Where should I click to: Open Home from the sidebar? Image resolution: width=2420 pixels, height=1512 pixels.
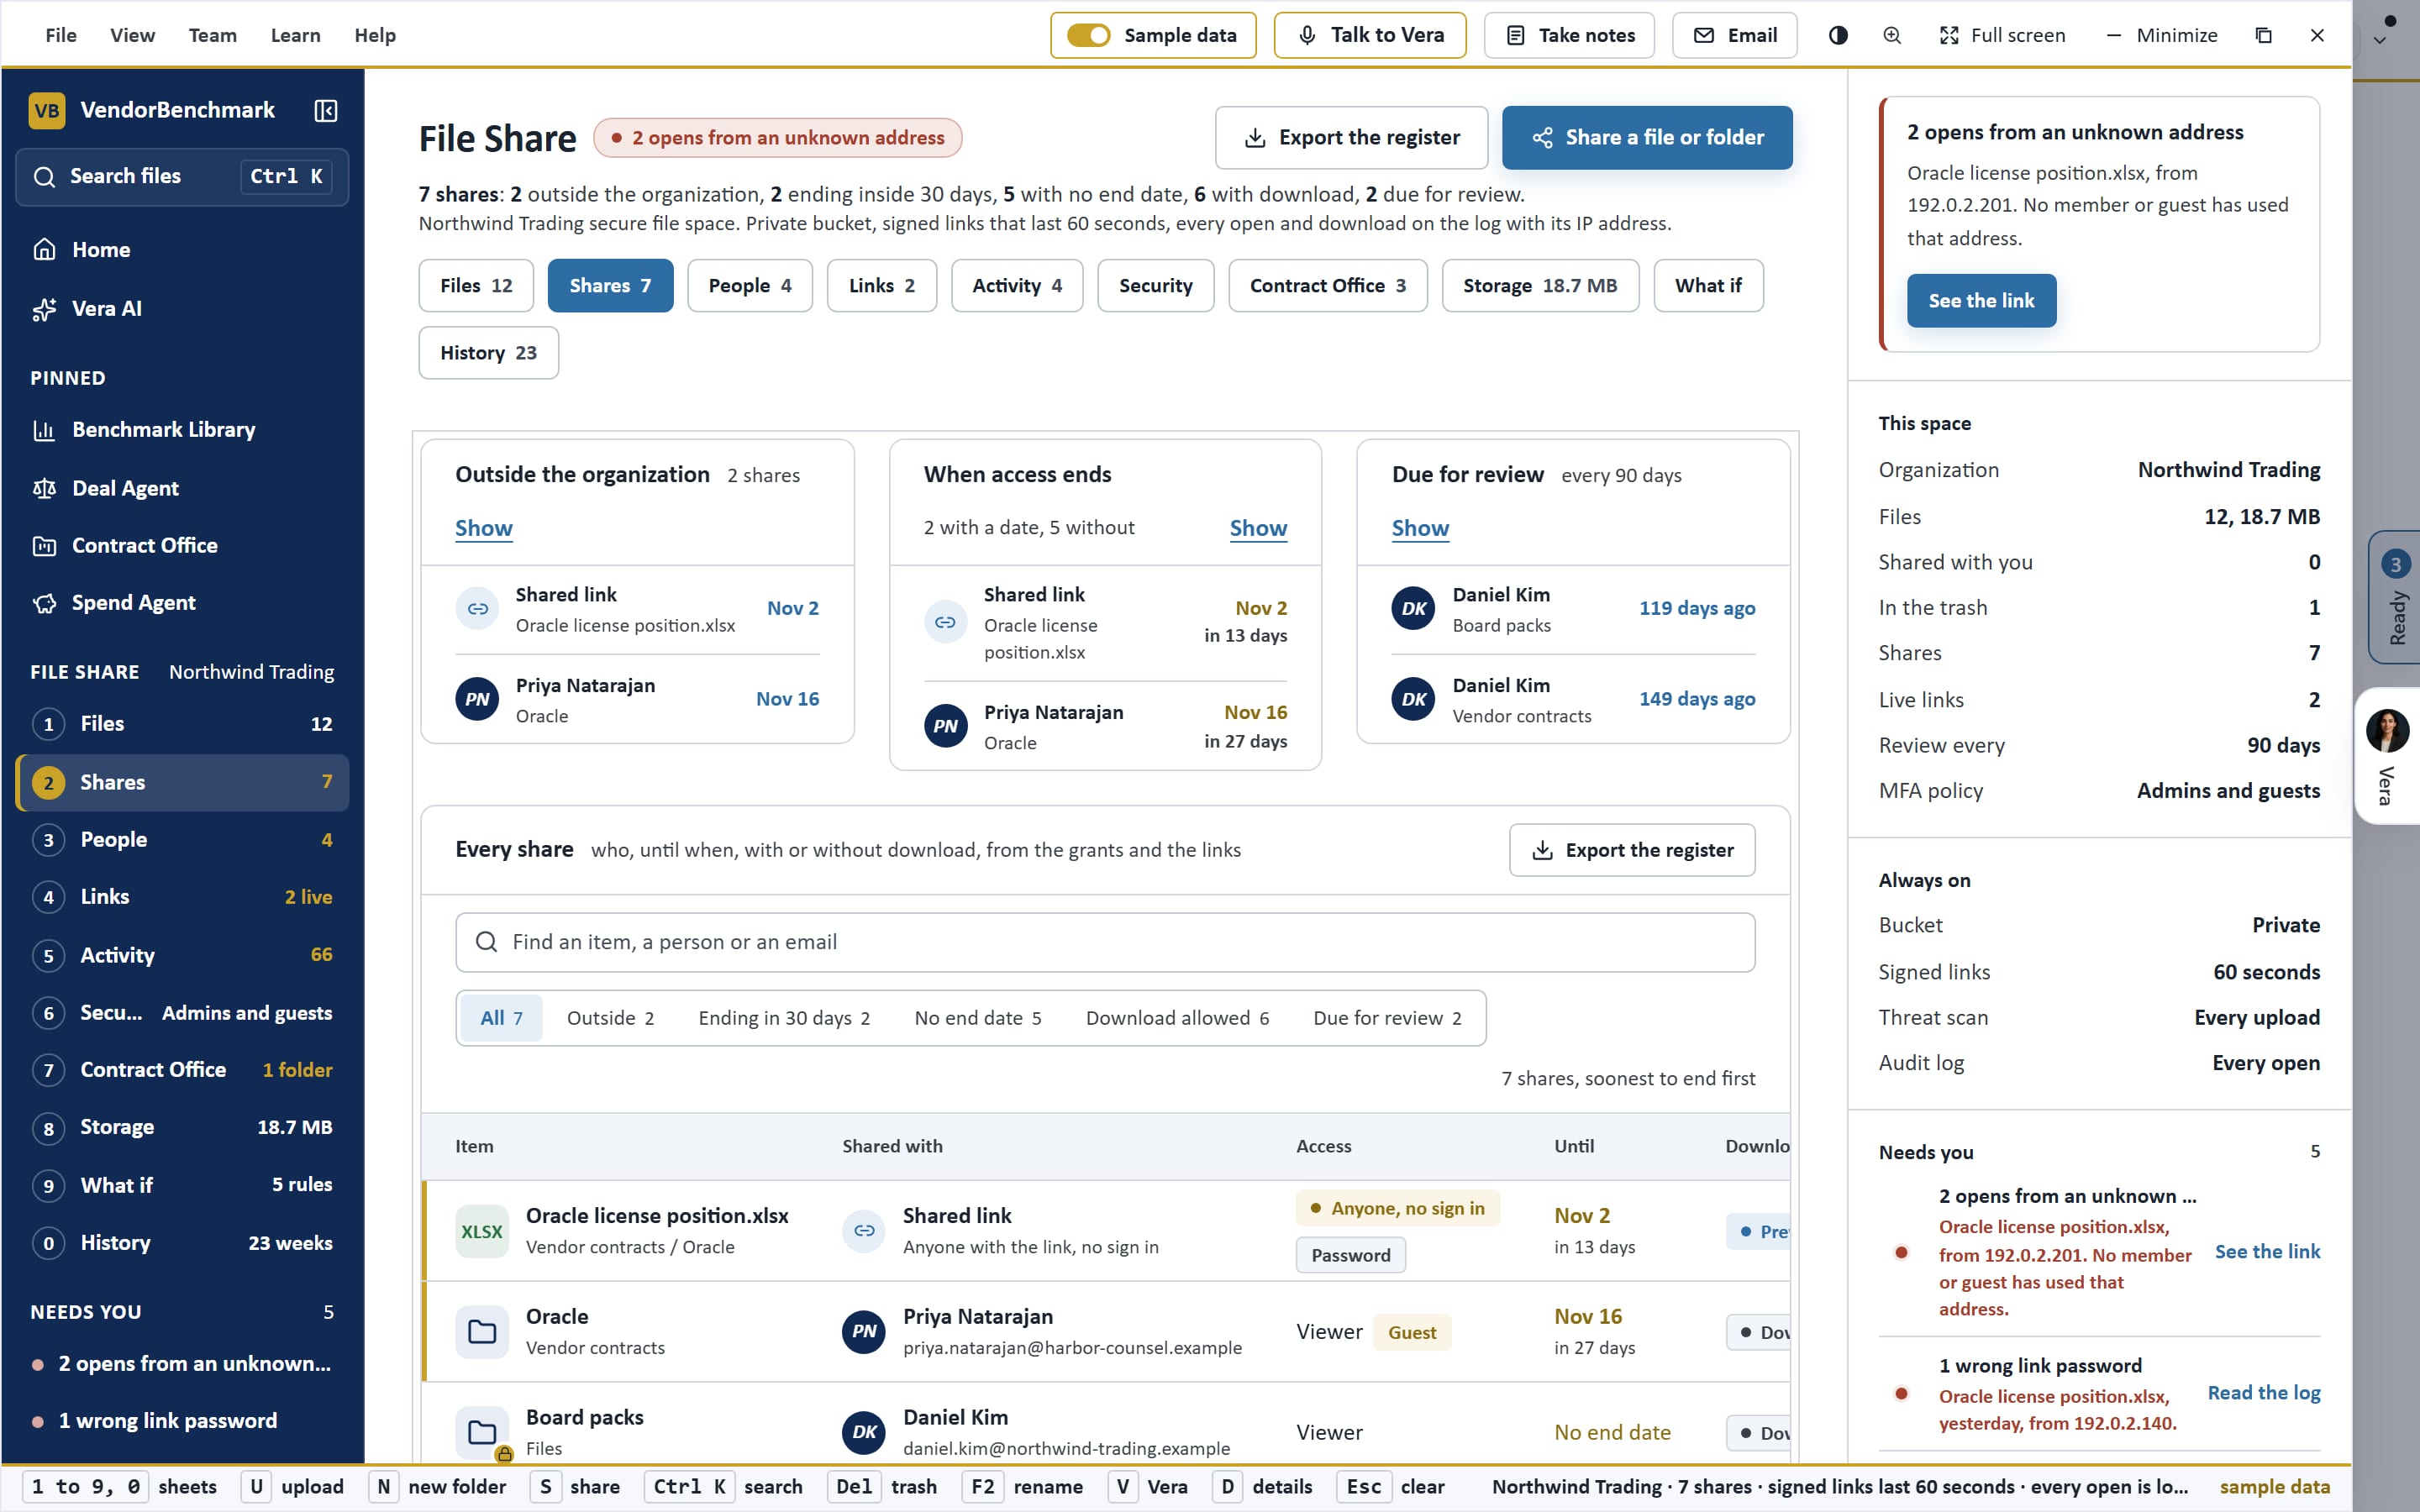click(x=182, y=249)
